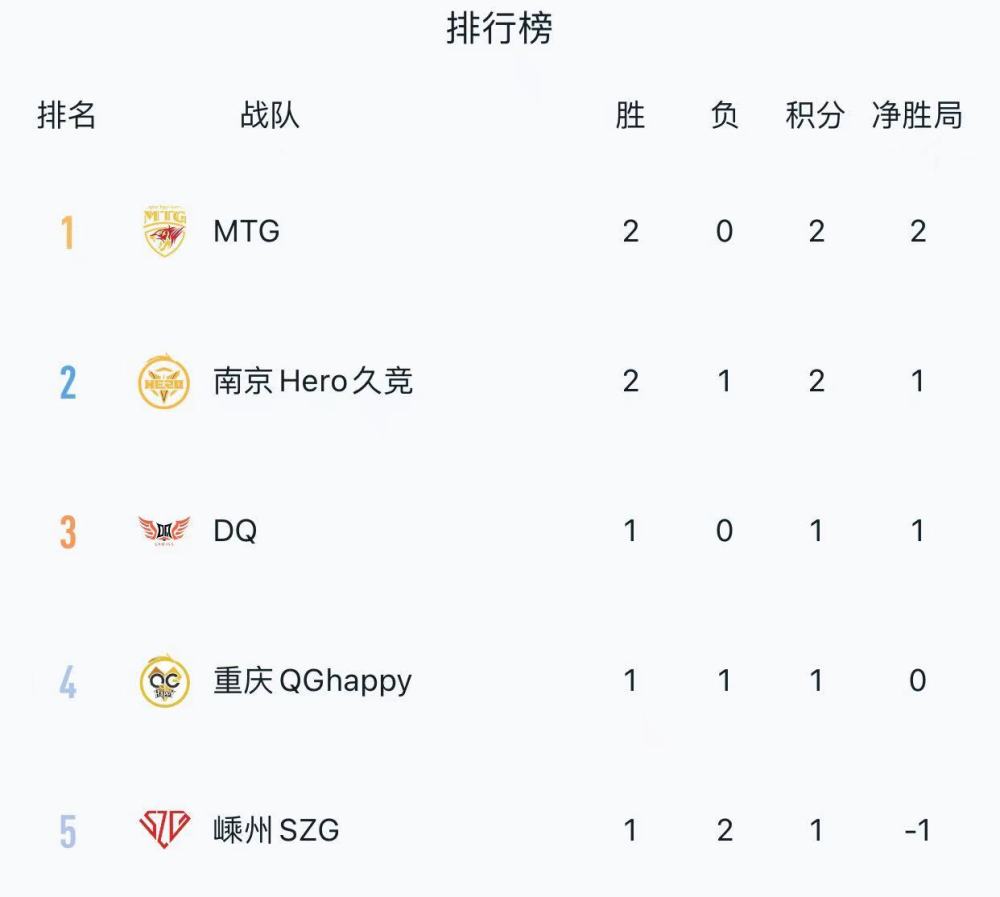1000x897 pixels.
Task: Open the MTG team name
Action: (247, 231)
